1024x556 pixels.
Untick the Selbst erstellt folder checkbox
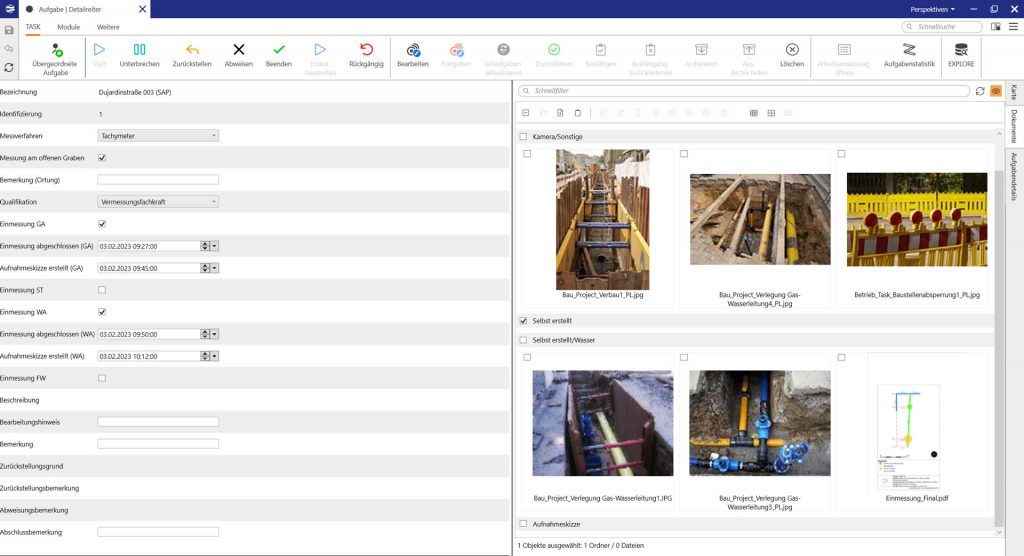click(x=523, y=321)
